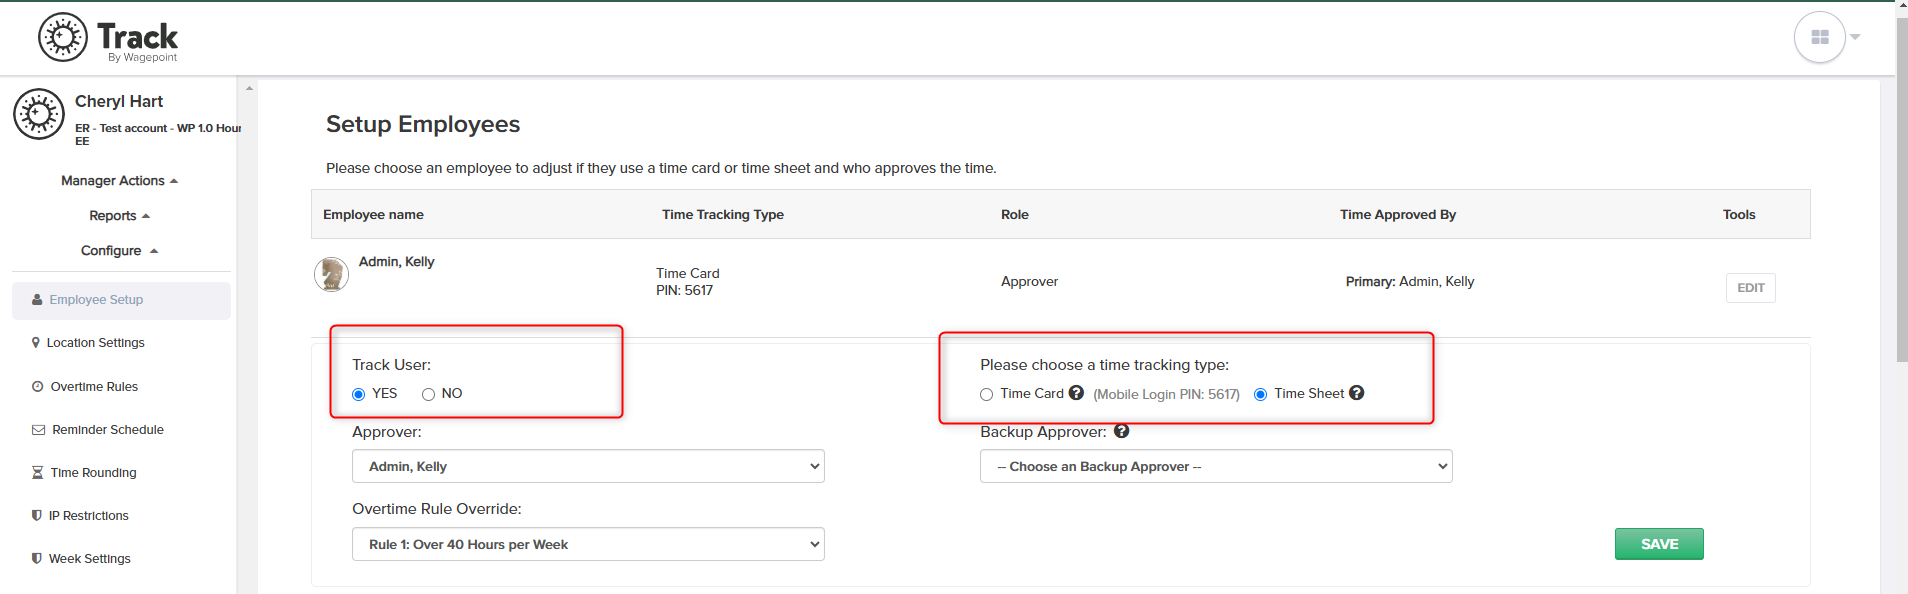
Task: Click the Backup Approver help question icon
Action: tap(1121, 431)
